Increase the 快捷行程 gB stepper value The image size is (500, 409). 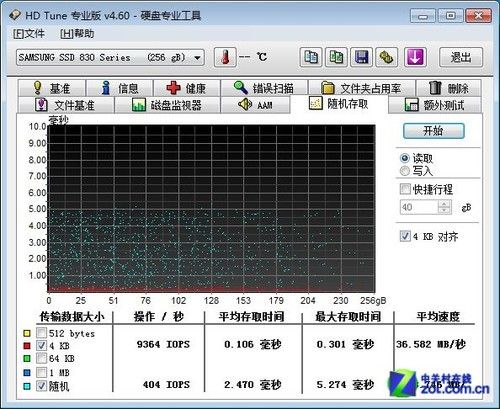click(x=444, y=204)
